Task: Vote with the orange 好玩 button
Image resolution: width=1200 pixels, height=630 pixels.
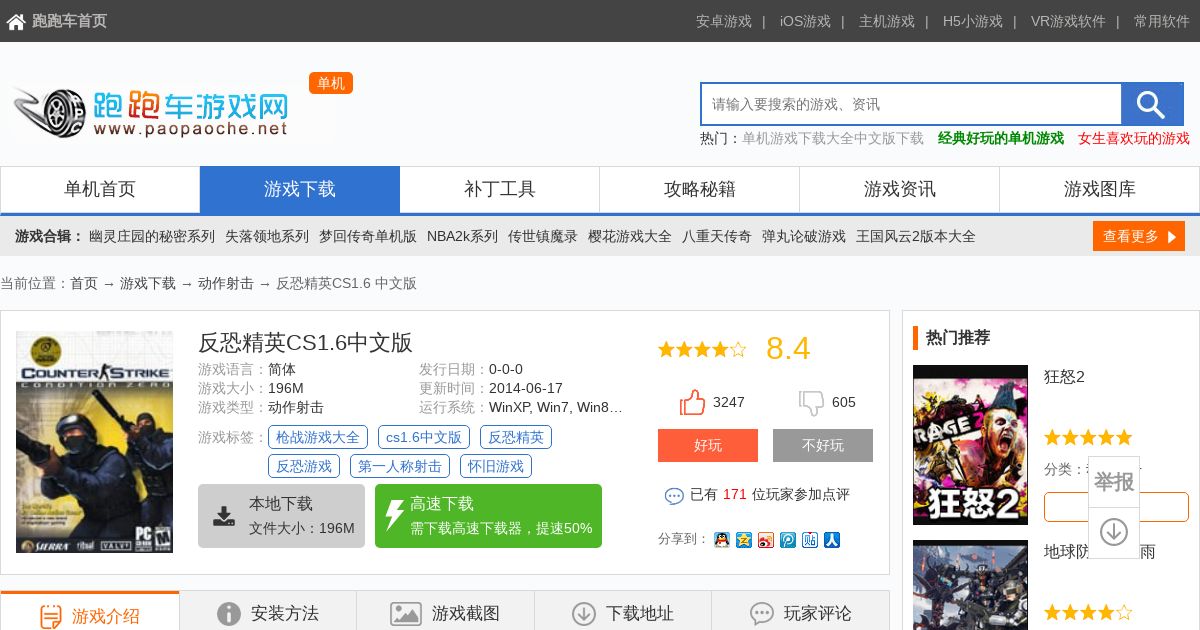Action: [708, 445]
